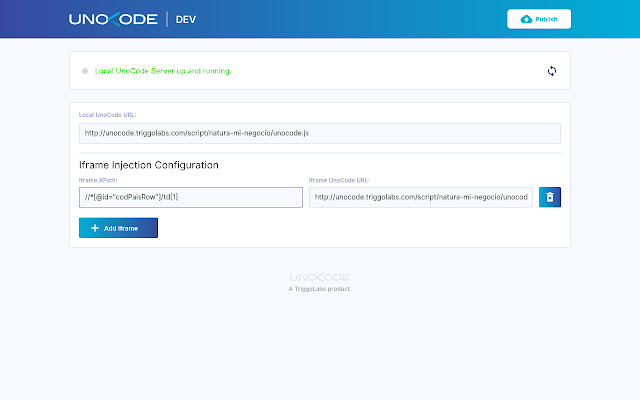Click the DEV label in header

[x=186, y=20]
